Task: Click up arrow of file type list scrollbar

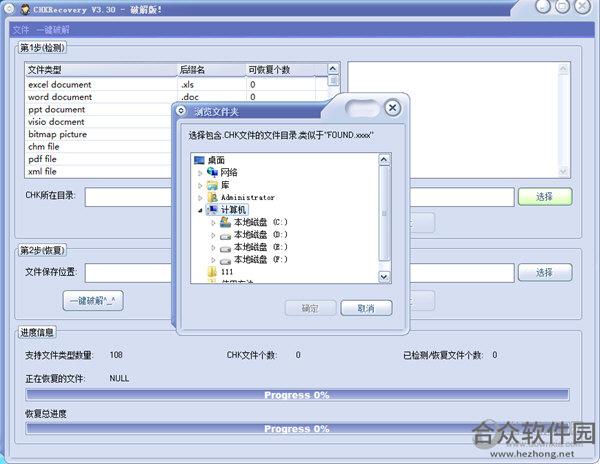Action: point(333,68)
